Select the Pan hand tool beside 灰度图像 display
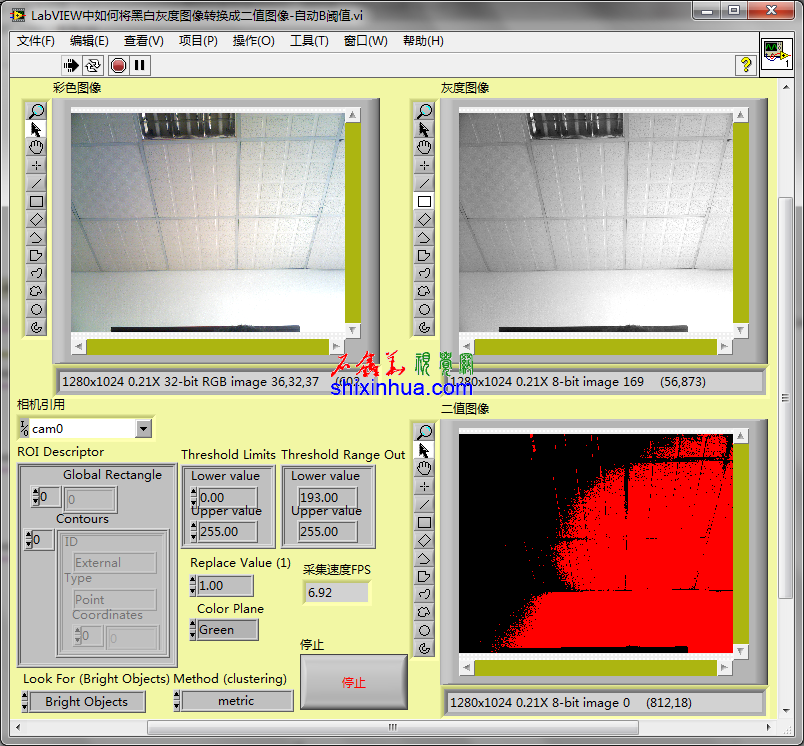The image size is (804, 746). 424,147
